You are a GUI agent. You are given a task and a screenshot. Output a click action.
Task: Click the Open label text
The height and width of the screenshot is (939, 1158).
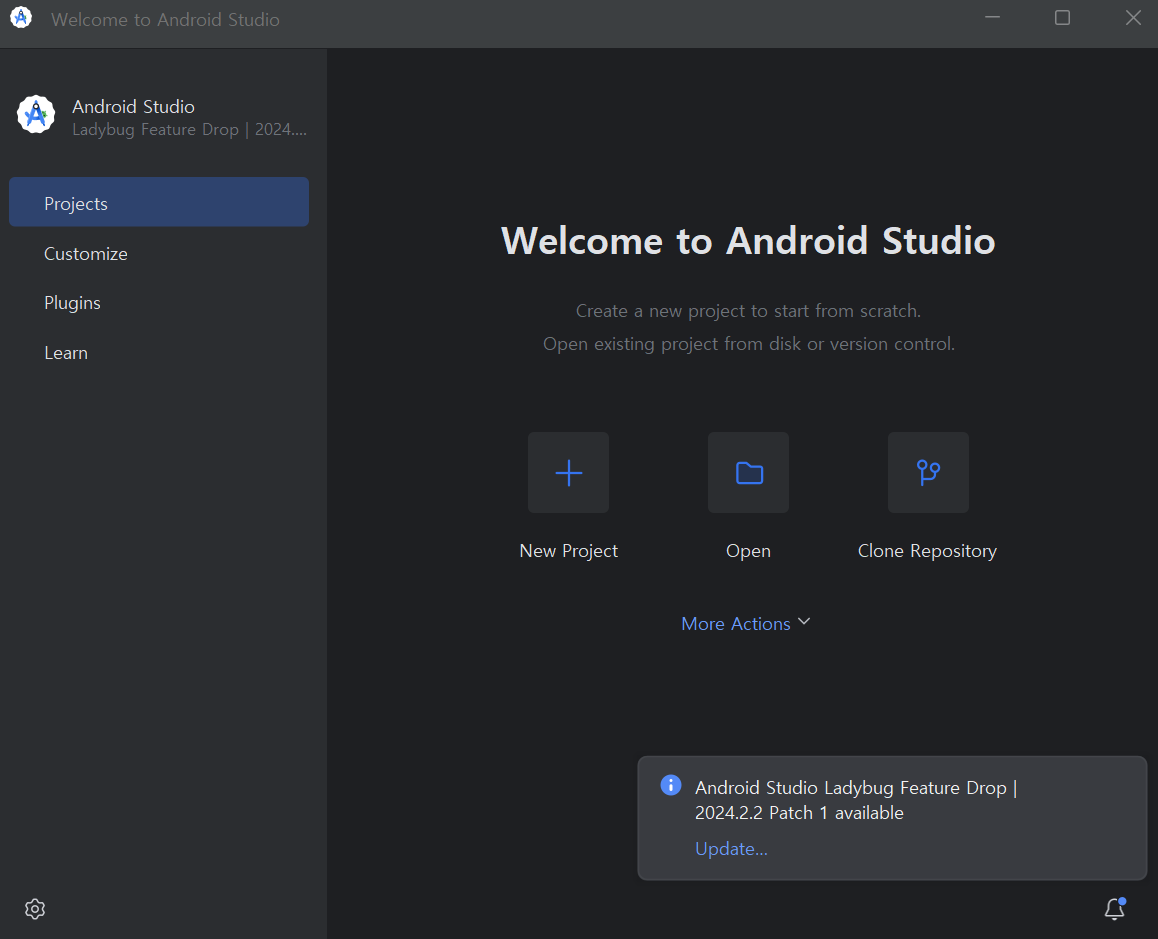[x=748, y=551]
